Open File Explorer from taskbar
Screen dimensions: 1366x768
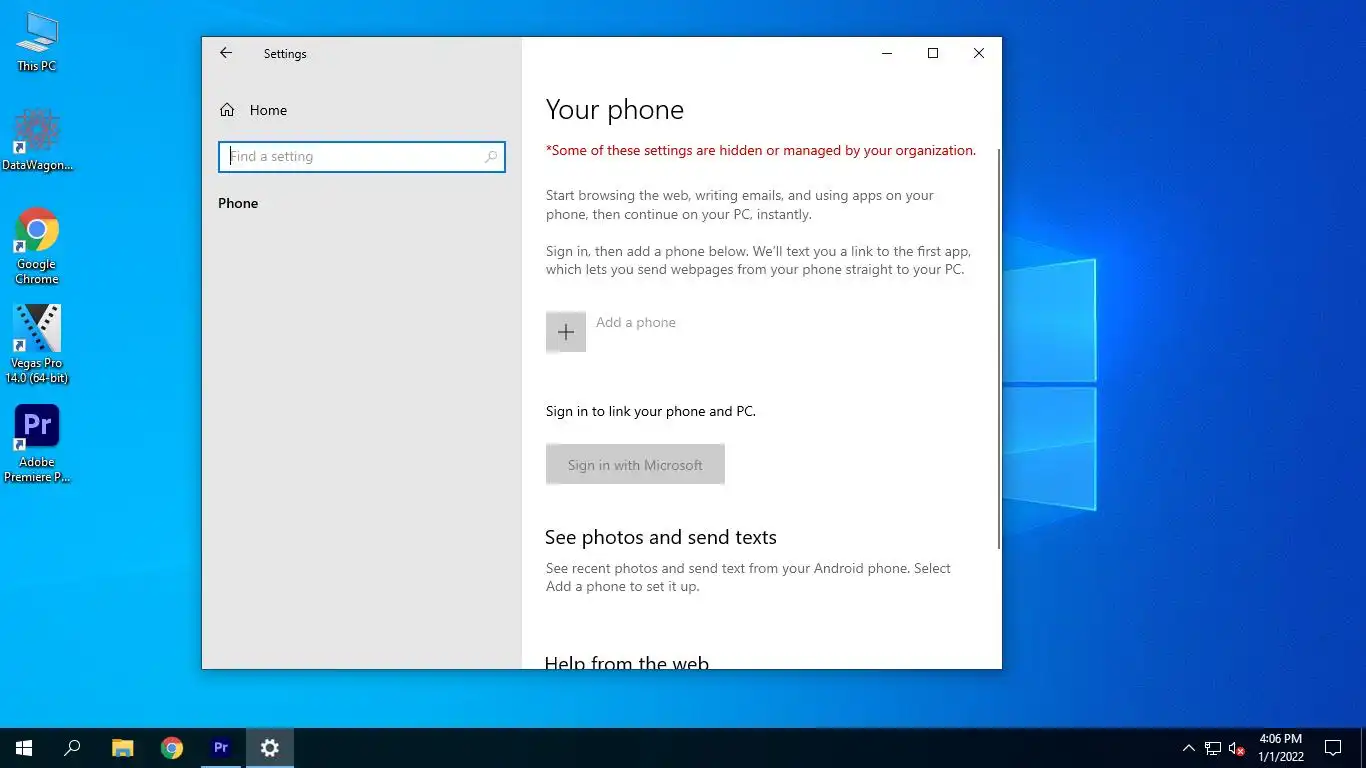tap(122, 748)
